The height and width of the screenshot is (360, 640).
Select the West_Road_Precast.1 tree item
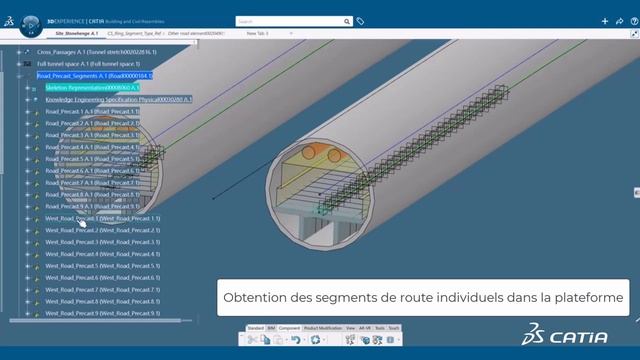point(102,218)
